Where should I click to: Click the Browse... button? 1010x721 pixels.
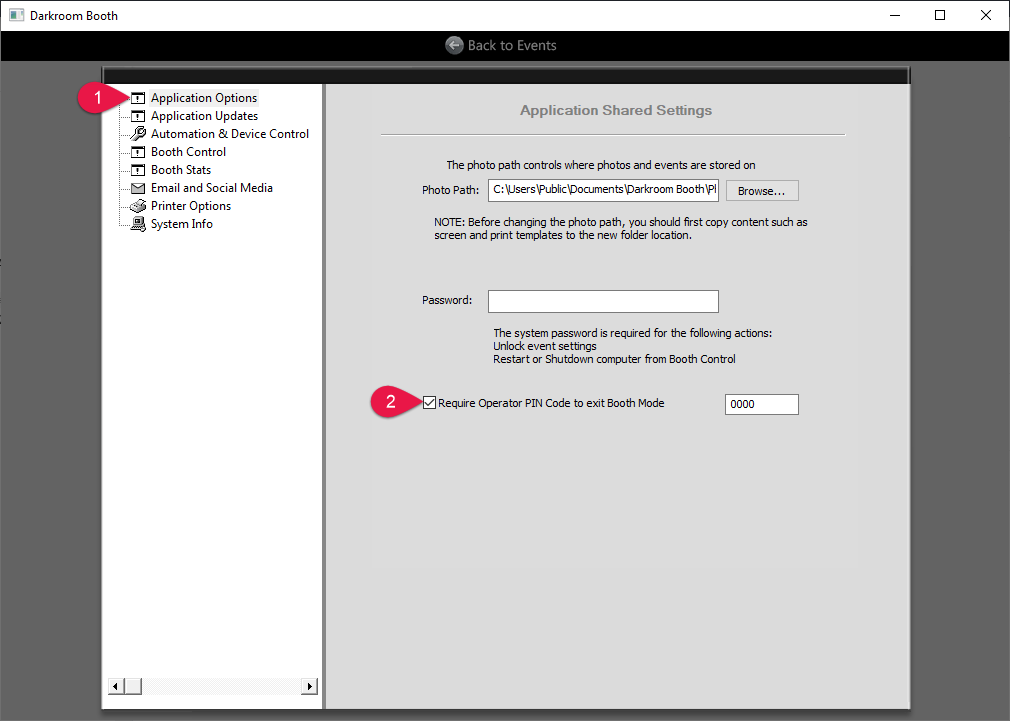coord(762,191)
